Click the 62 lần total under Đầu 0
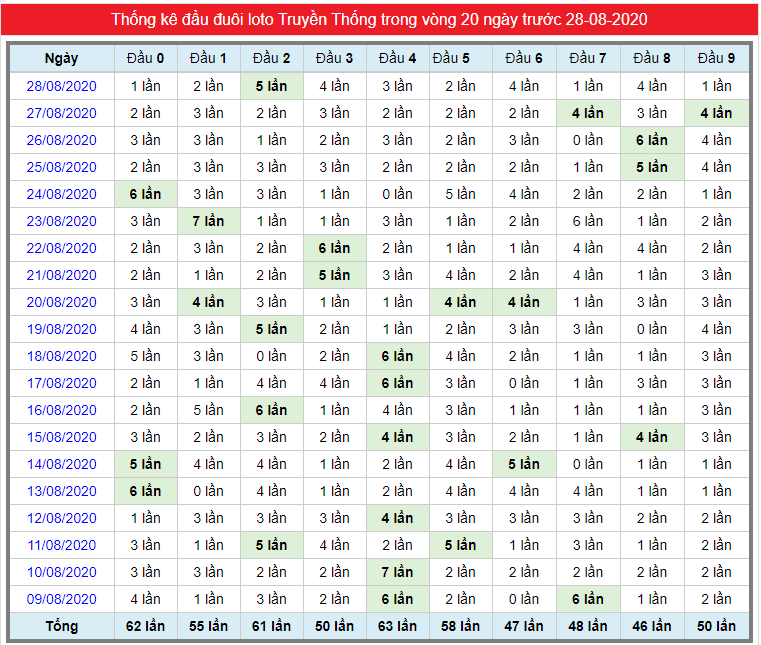761x645 pixels. [x=146, y=626]
